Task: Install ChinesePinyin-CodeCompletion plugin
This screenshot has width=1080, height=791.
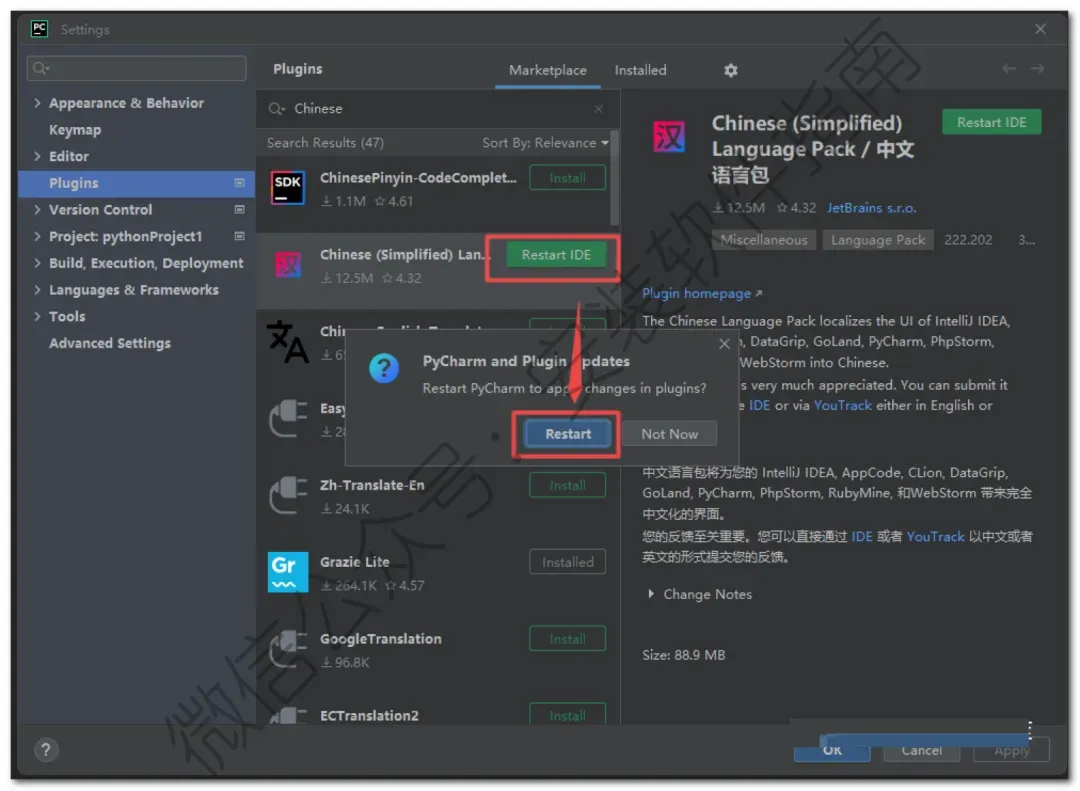Action: [568, 178]
